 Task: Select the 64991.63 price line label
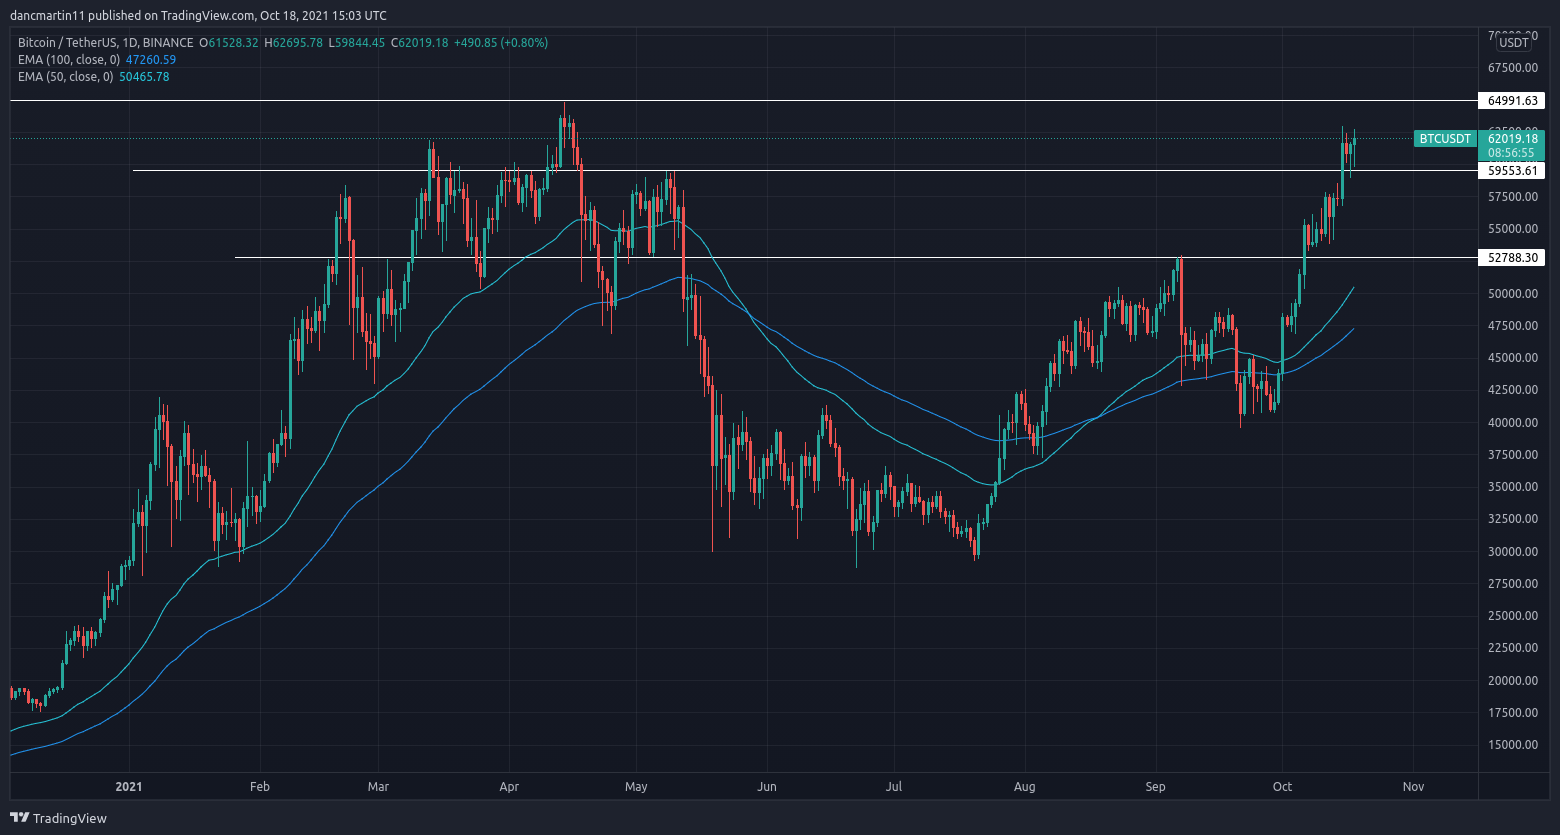coord(1511,101)
